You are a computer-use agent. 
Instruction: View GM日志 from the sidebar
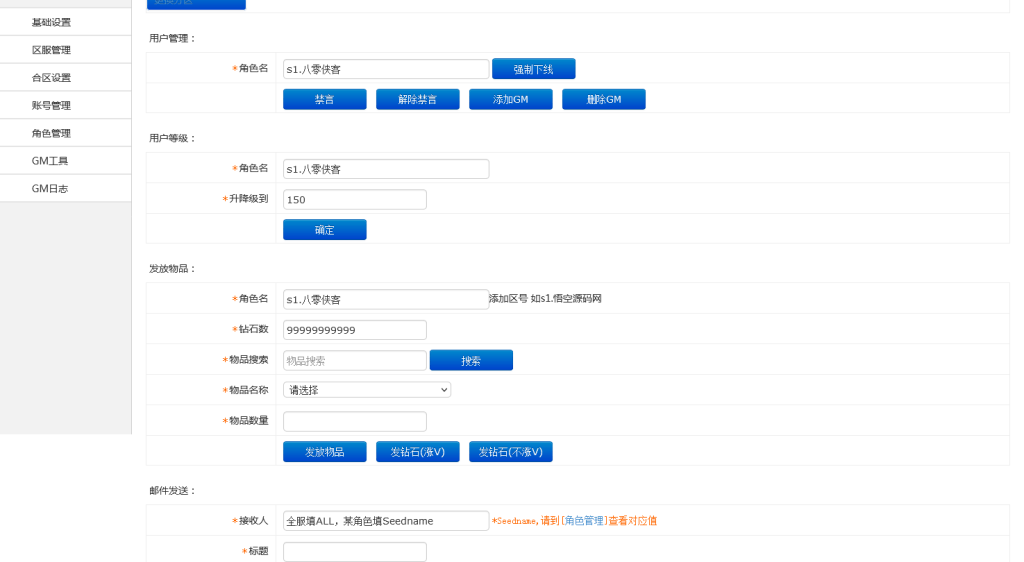(x=65, y=189)
